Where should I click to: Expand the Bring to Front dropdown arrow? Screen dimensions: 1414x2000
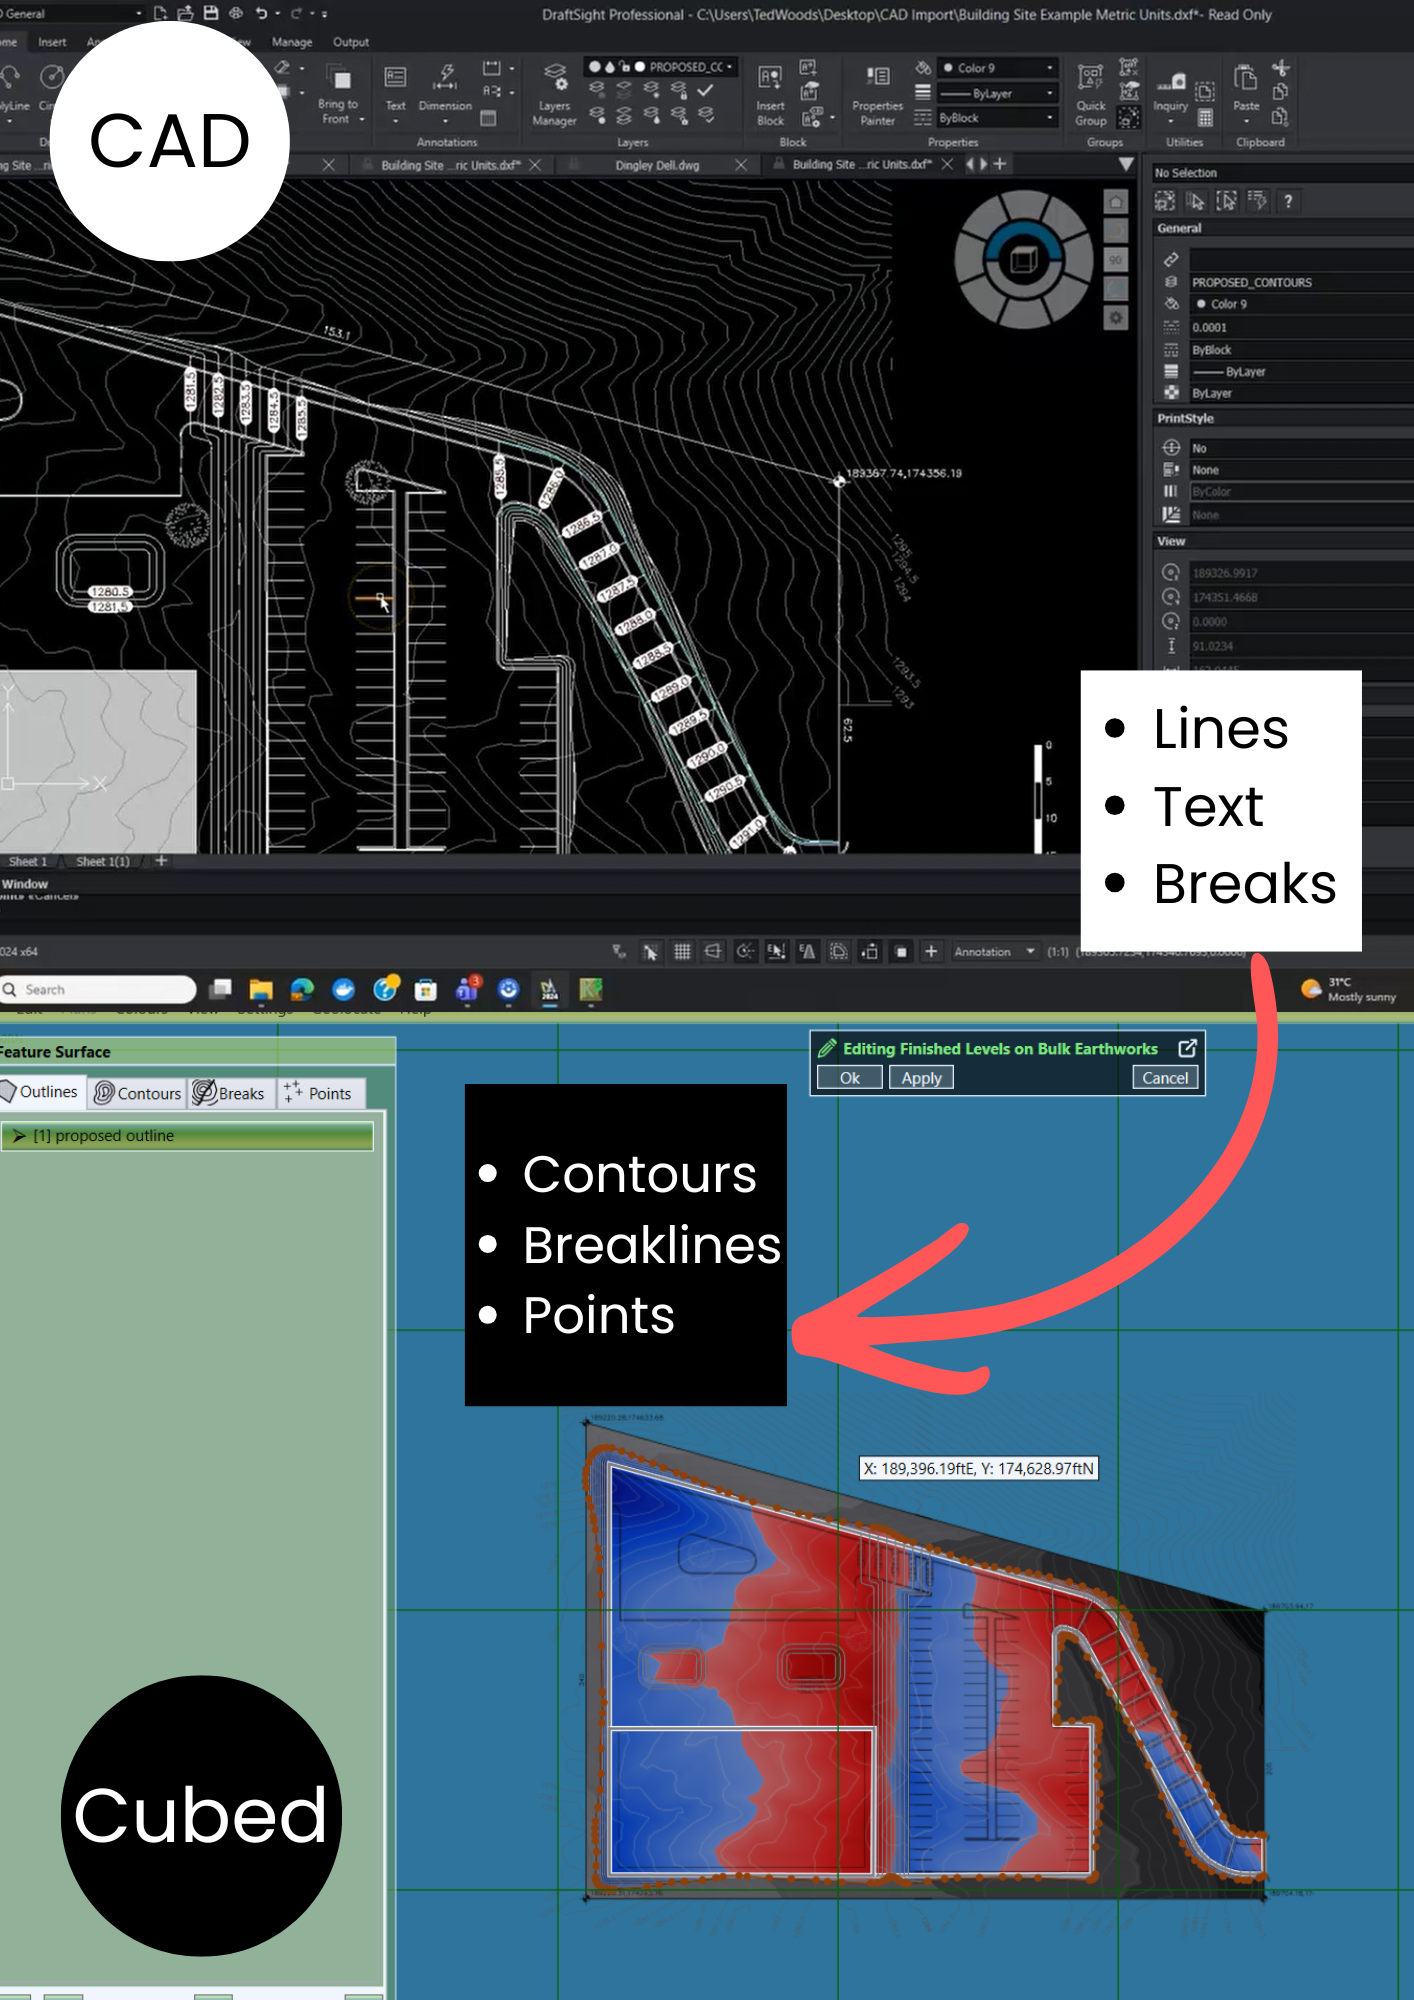click(x=362, y=120)
